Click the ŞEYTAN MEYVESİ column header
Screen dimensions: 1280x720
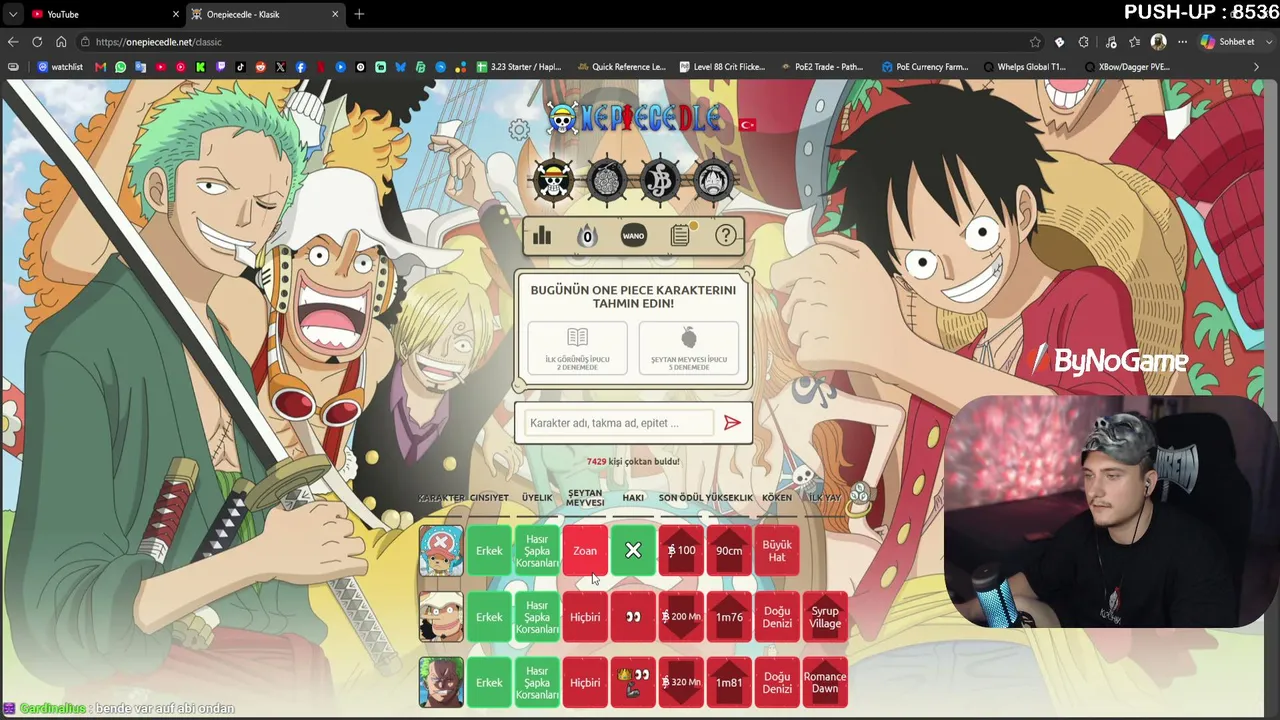tap(585, 498)
